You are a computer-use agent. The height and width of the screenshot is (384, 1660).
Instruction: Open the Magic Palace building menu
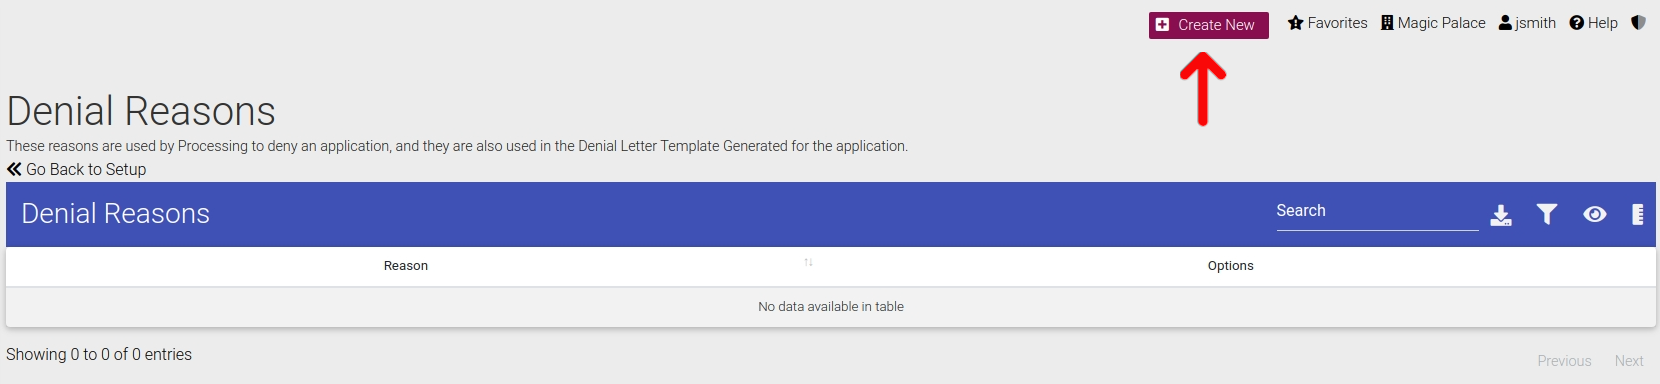1433,23
